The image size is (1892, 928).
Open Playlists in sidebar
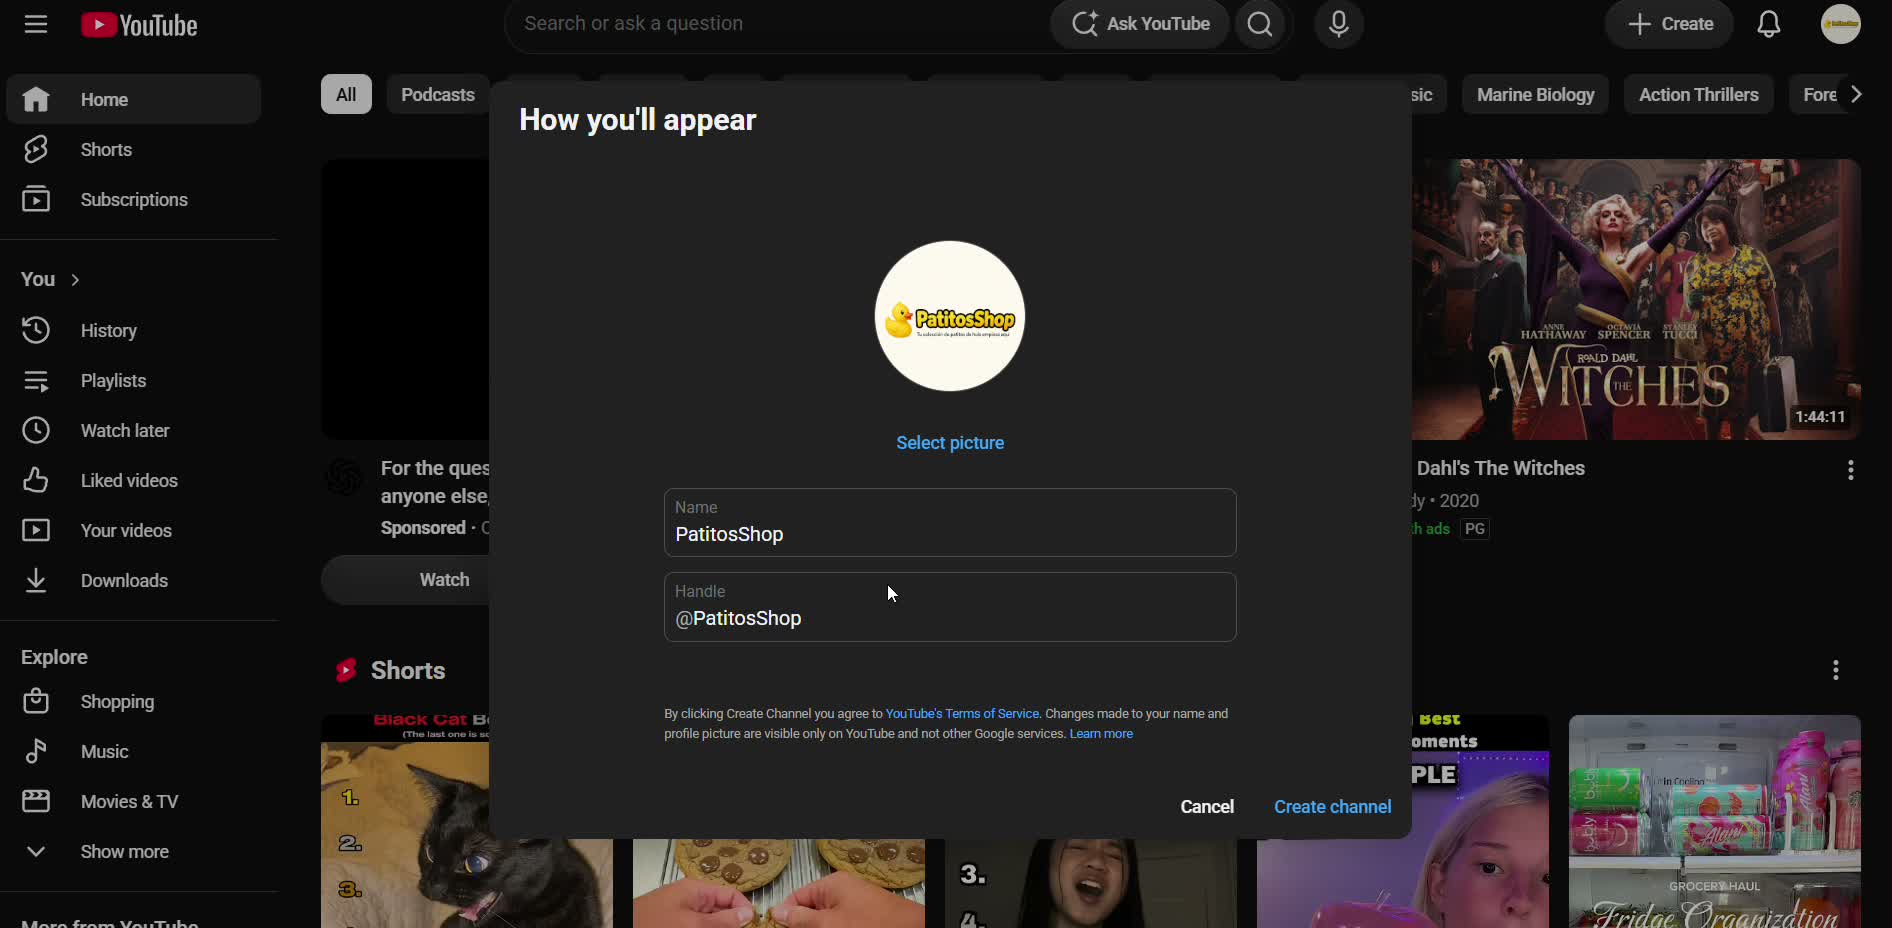click(x=134, y=380)
